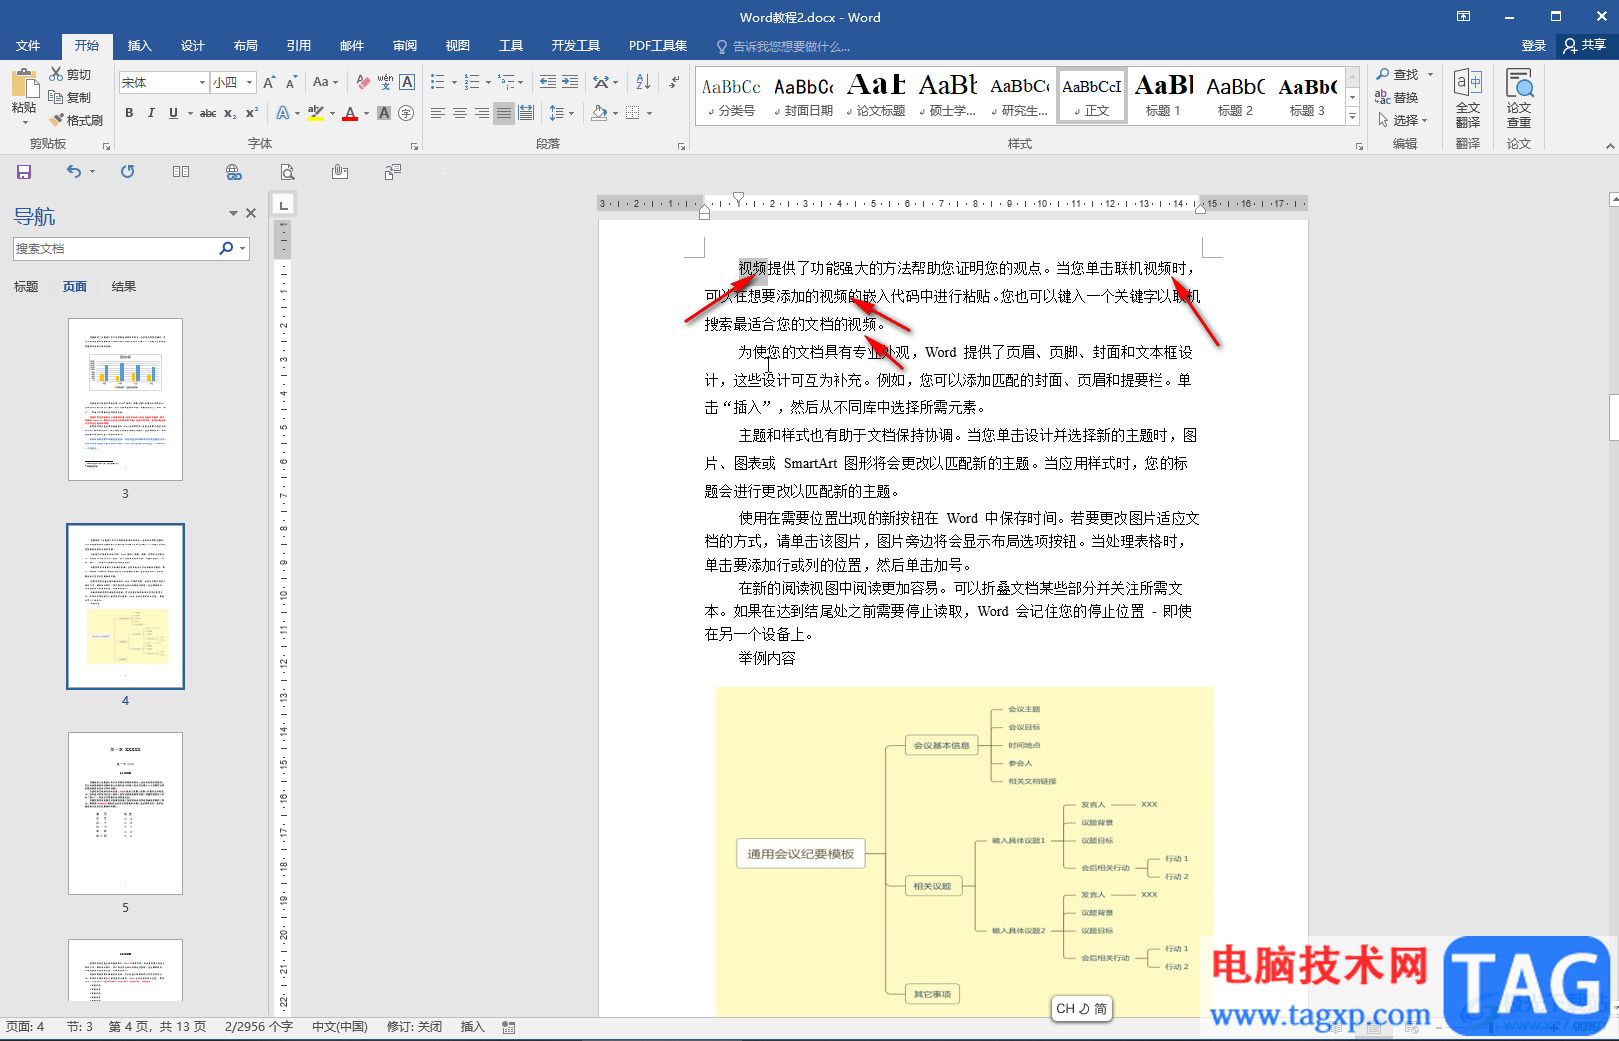Center-align the paragraph
The image size is (1619, 1041).
[x=460, y=113]
